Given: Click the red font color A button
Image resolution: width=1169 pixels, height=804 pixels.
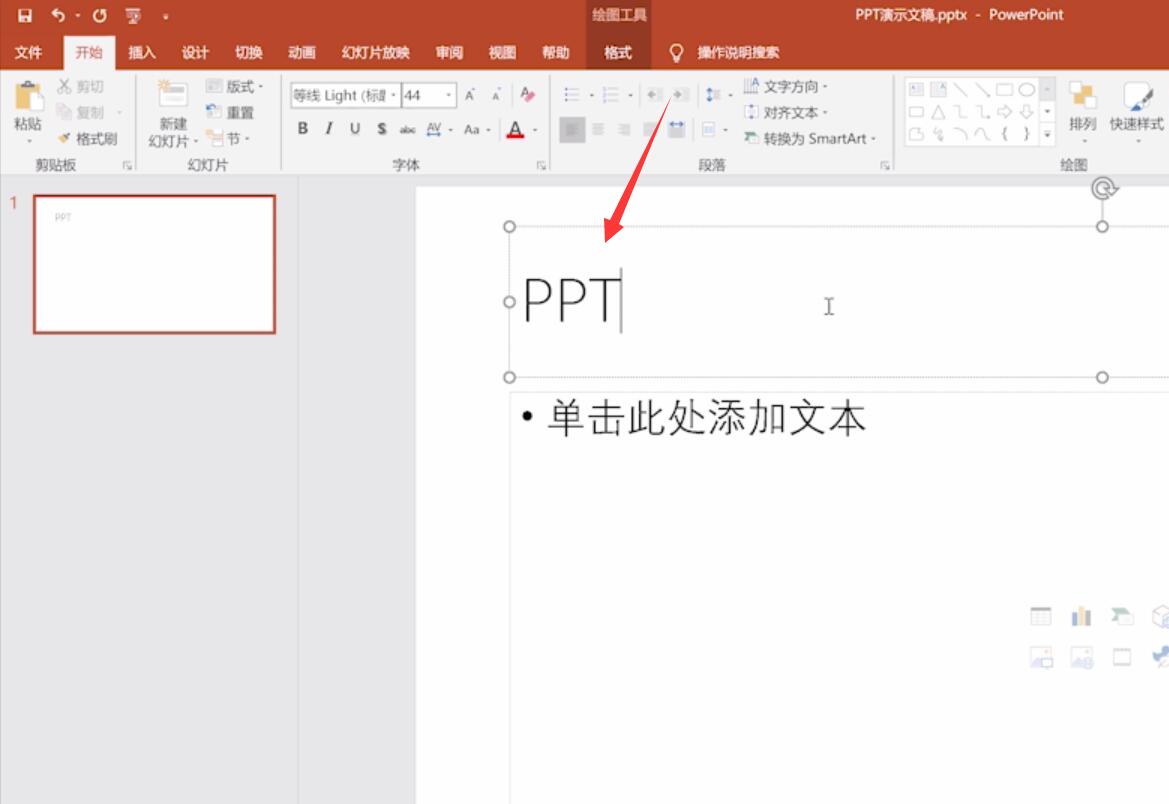Looking at the screenshot, I should pos(515,130).
